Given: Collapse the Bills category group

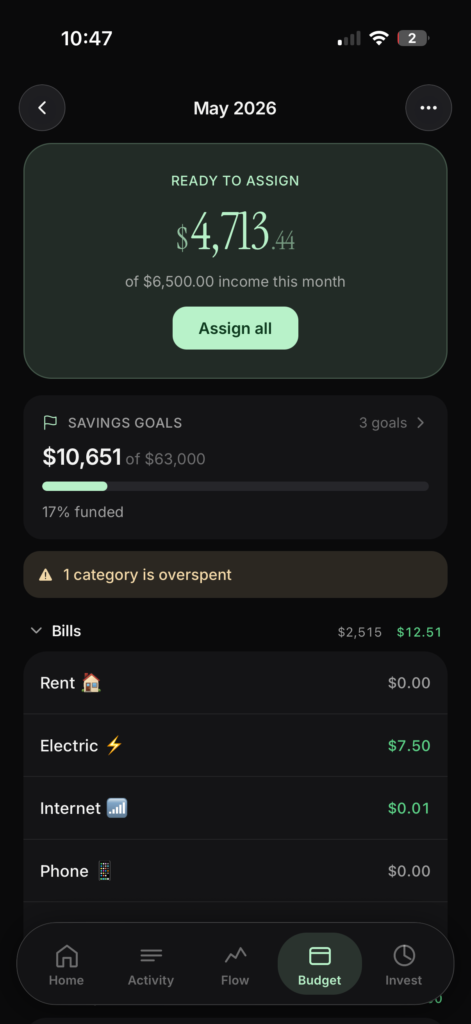Looking at the screenshot, I should coord(37,631).
